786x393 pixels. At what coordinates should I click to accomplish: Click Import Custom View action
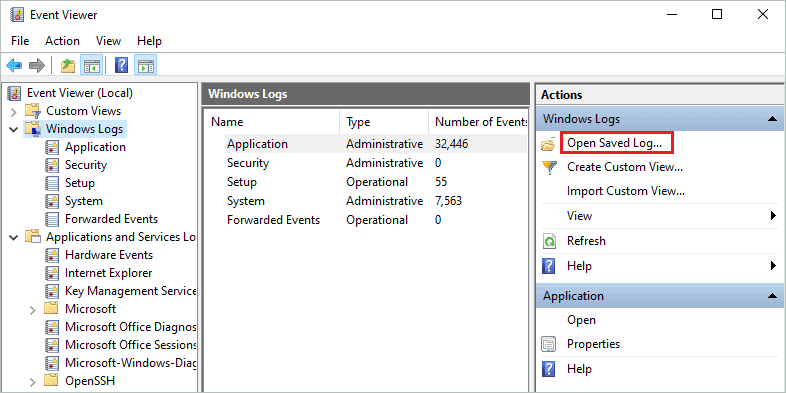(x=626, y=191)
